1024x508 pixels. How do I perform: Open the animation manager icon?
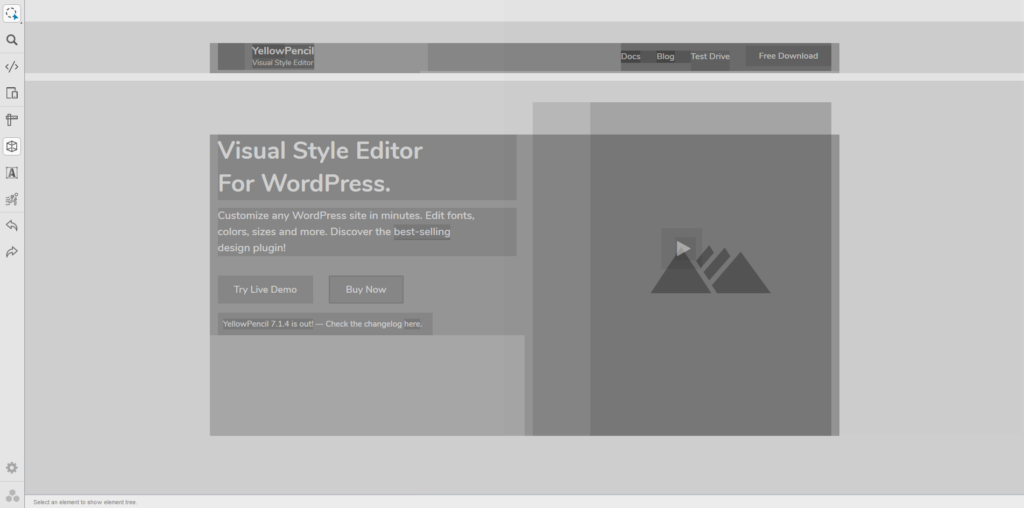12,199
